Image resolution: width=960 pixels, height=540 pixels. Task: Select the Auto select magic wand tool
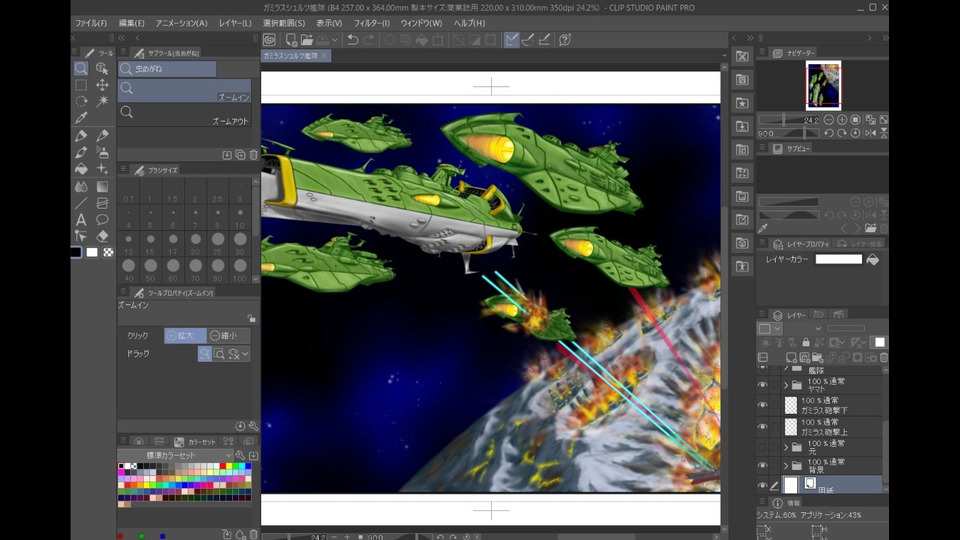click(x=102, y=101)
